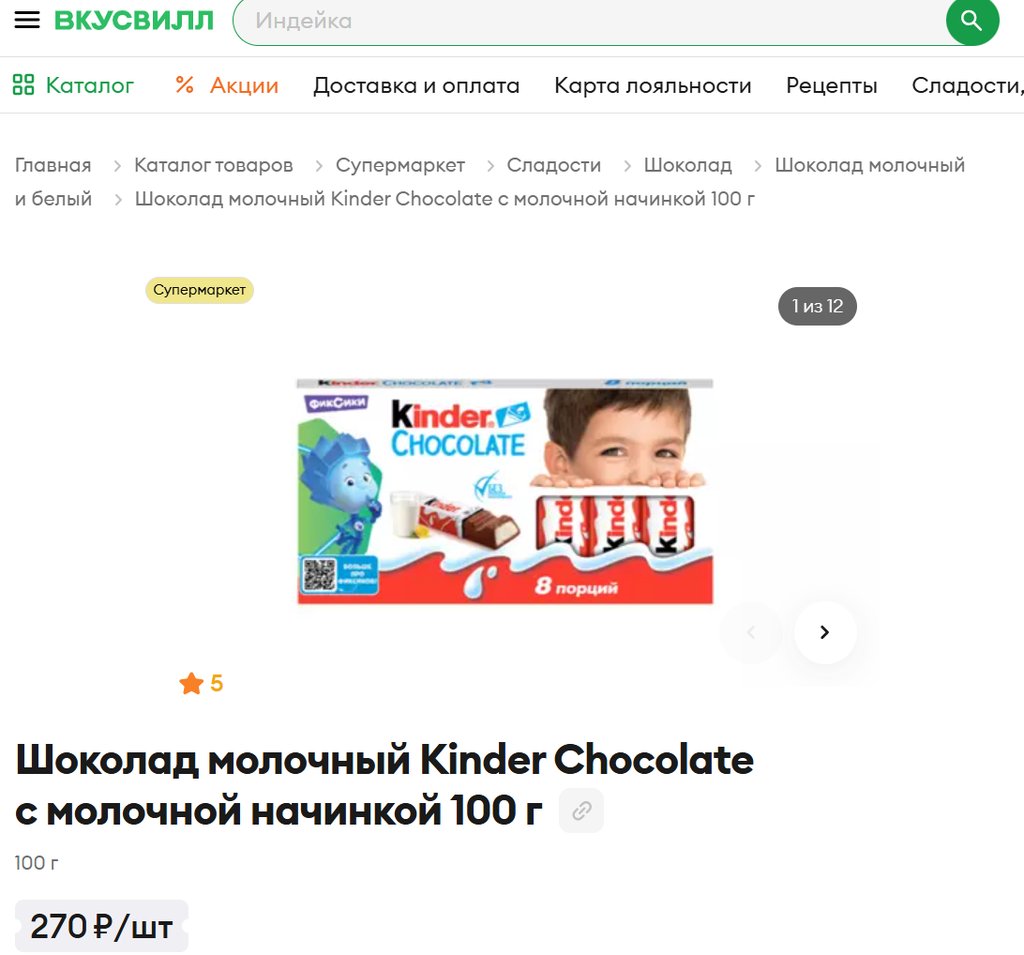Open the Рецепты menu item
Viewport: 1024px width, 955px height.
[831, 86]
